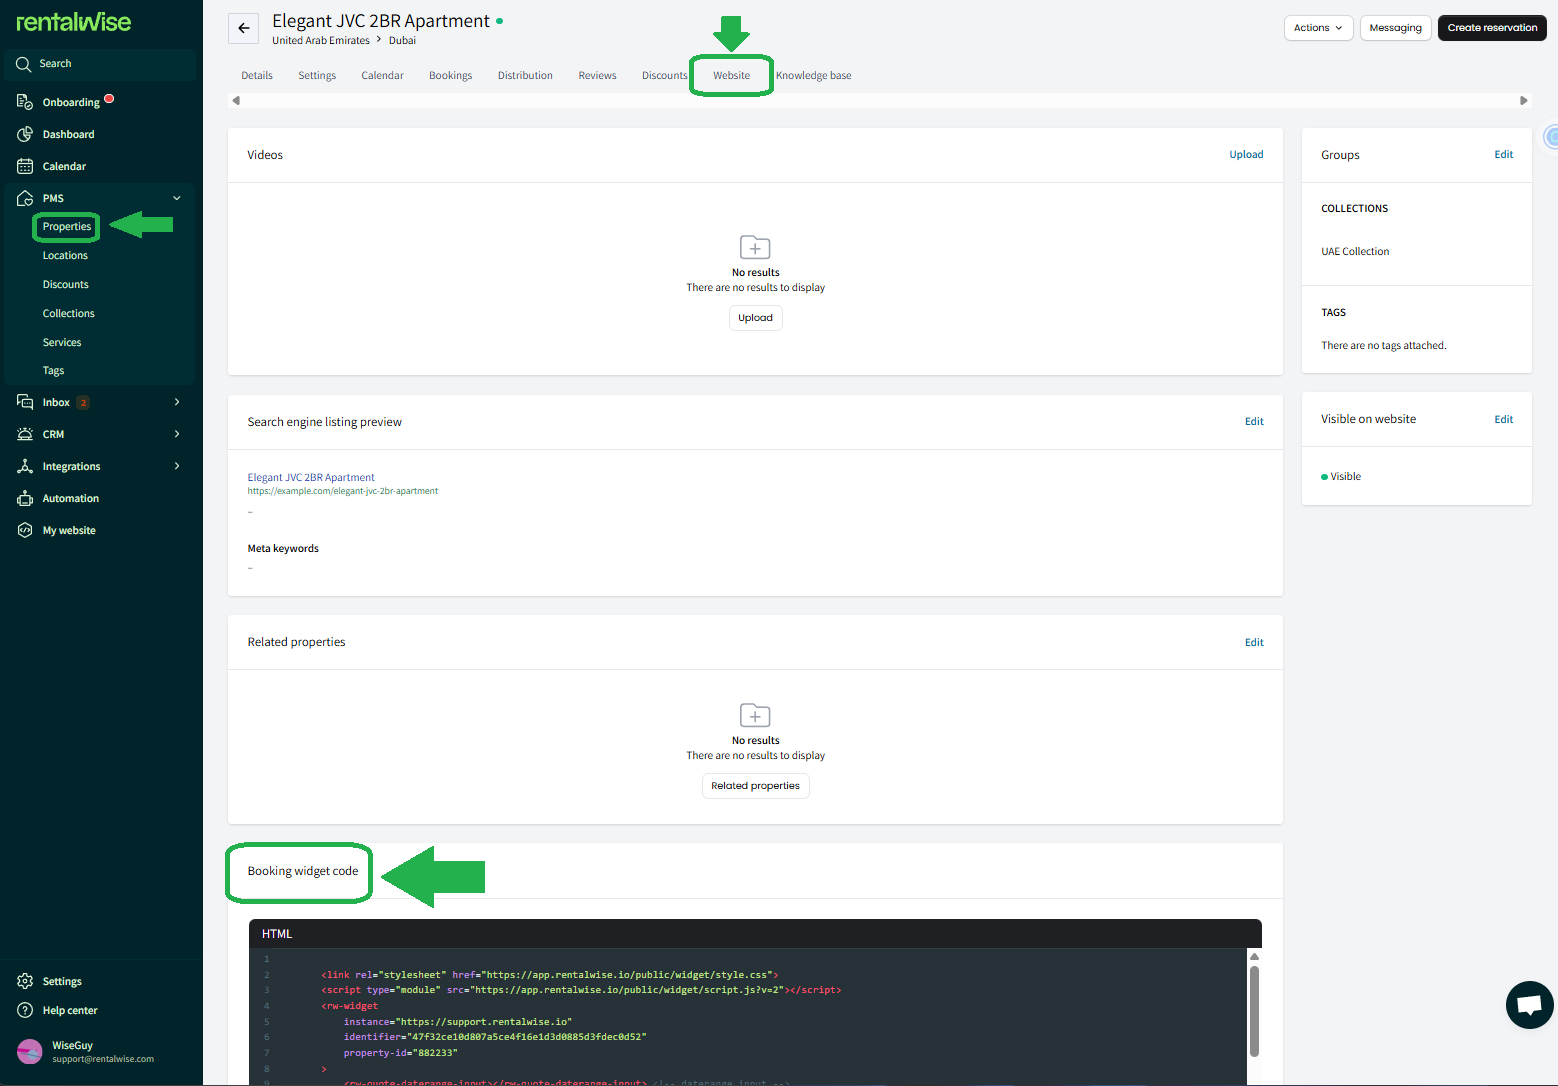The image size is (1558, 1086).
Task: Click the Help center question icon
Action: (x=25, y=1010)
